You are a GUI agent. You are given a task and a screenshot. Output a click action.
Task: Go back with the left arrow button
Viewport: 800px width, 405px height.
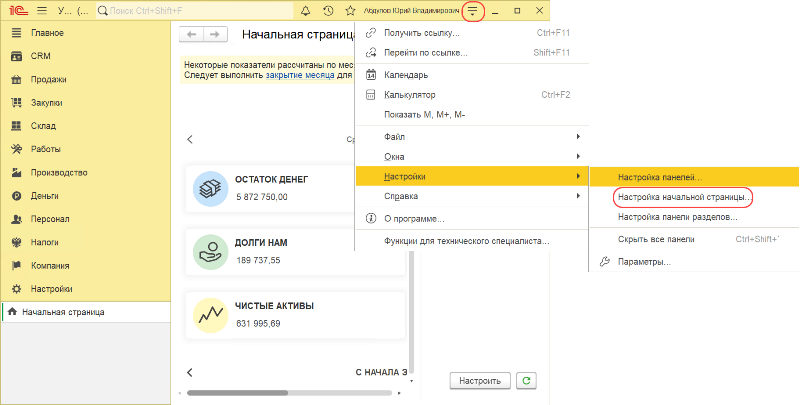(191, 34)
